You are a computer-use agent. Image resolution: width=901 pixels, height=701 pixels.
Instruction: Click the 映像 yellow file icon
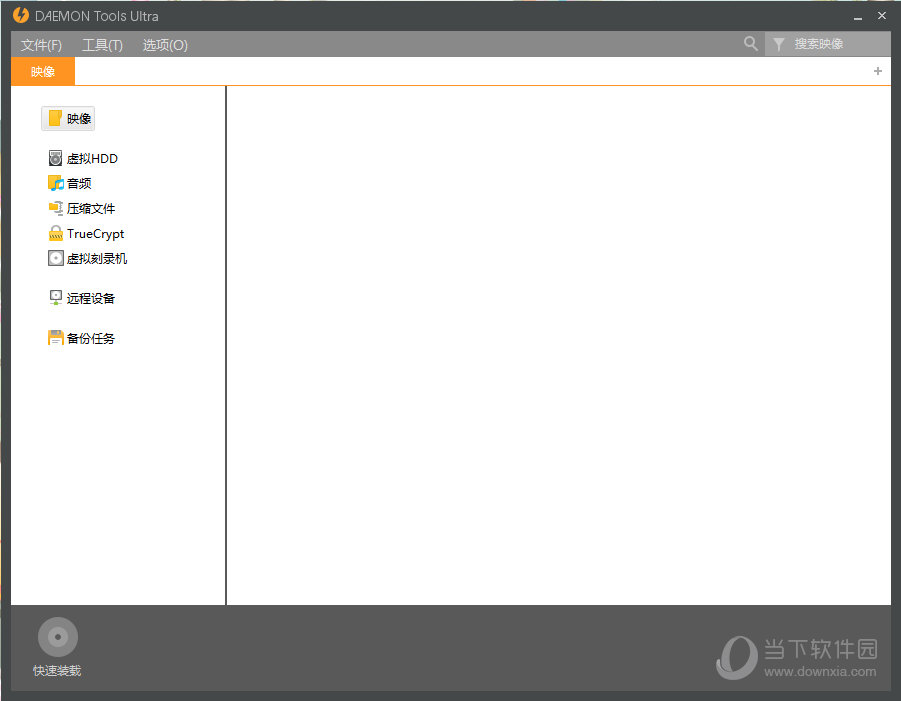click(x=55, y=118)
